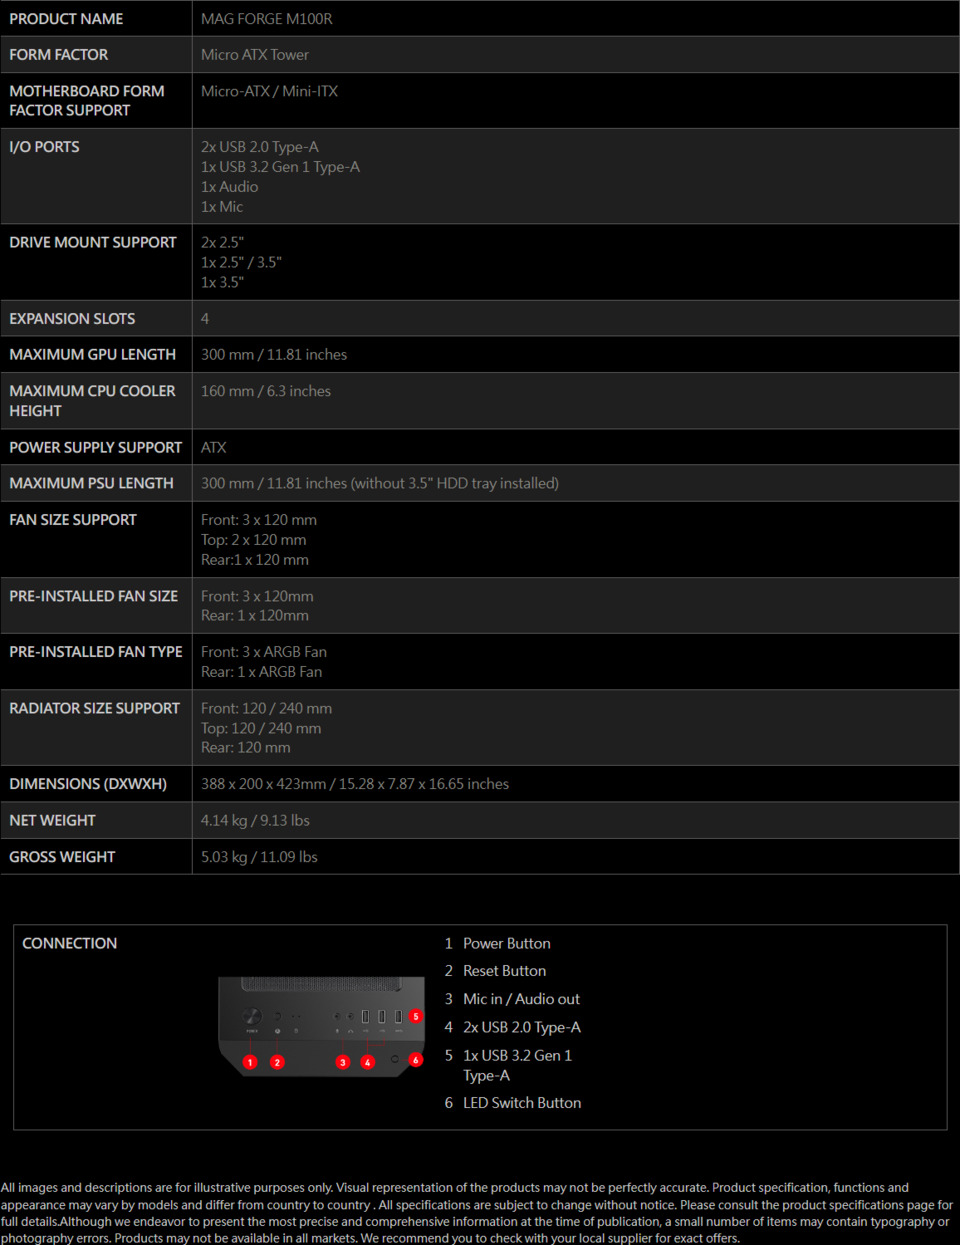This screenshot has width=960, height=1245.
Task: Select the 'Reset Button' legend entry
Action: tap(504, 971)
